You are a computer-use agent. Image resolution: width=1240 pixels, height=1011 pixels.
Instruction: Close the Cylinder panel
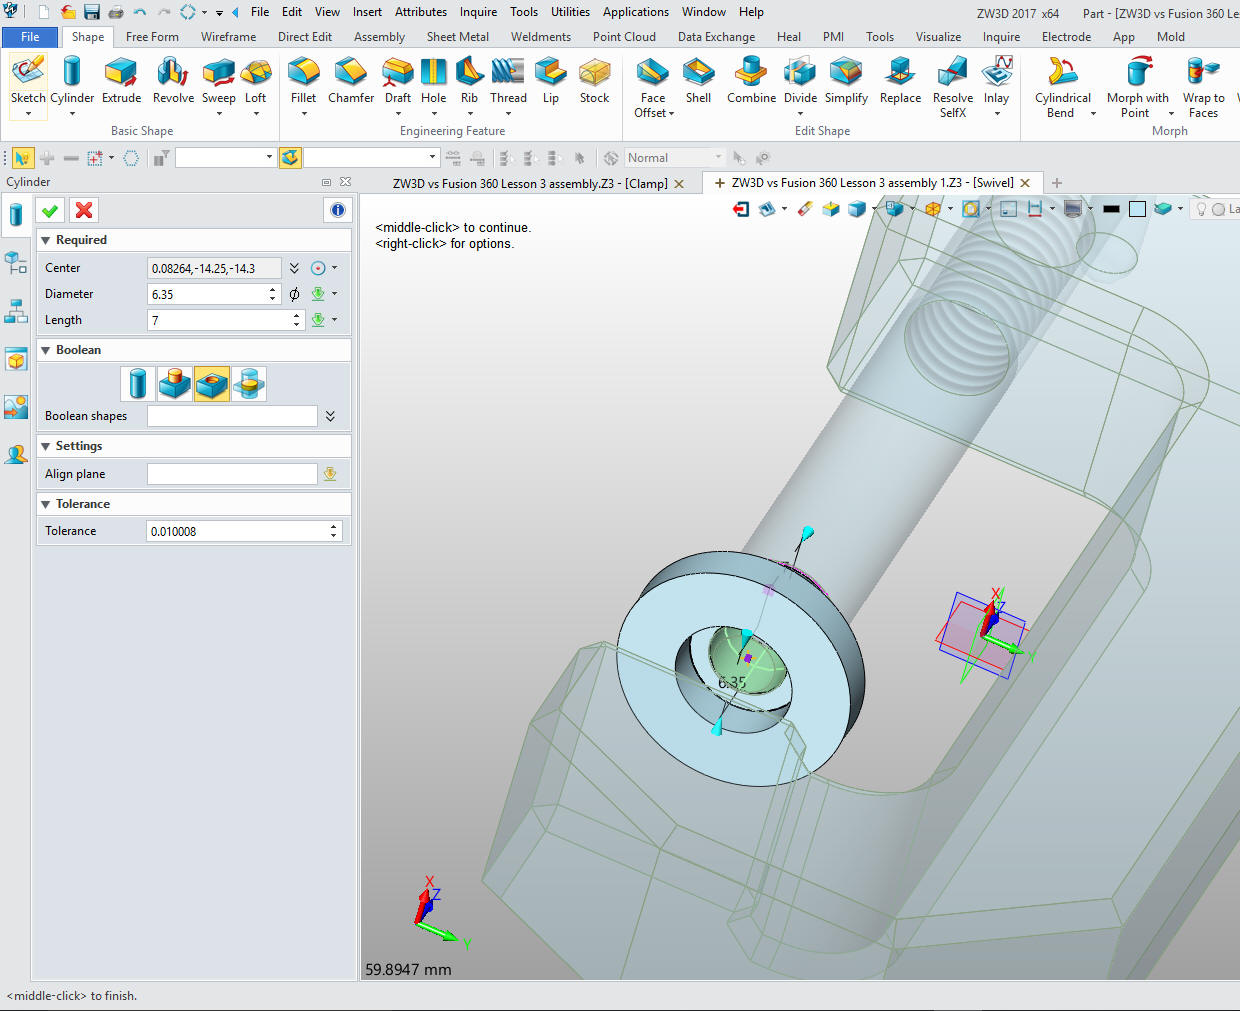[x=345, y=182]
